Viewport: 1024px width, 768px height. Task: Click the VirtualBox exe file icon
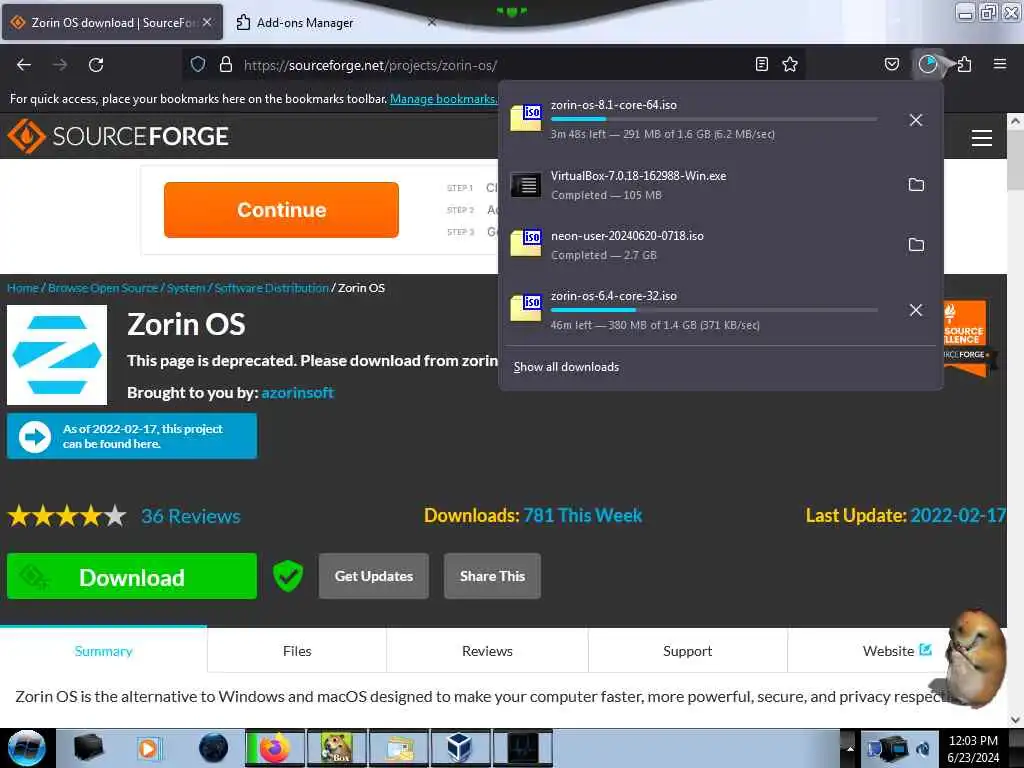[x=526, y=185]
